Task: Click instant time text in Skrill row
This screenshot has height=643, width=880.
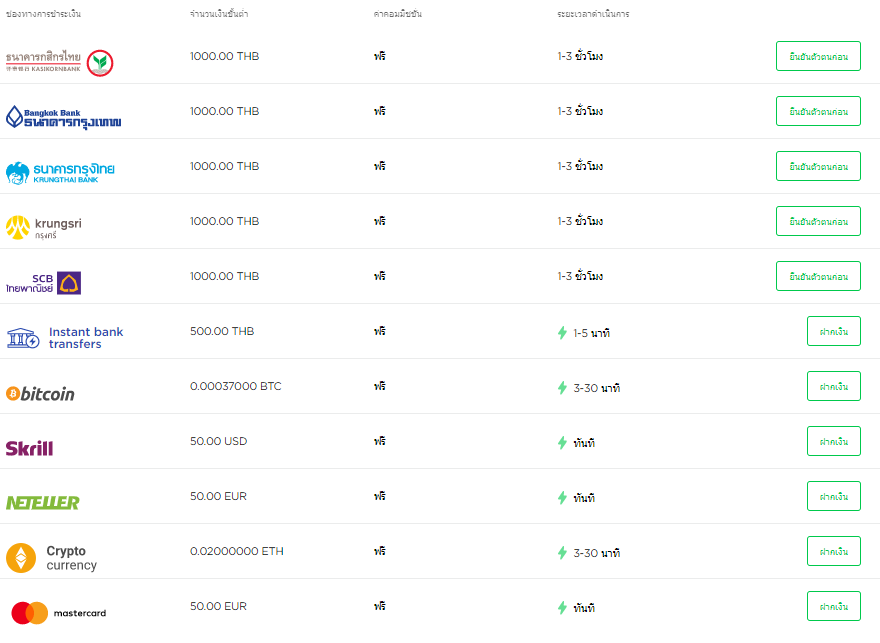Action: 584,443
